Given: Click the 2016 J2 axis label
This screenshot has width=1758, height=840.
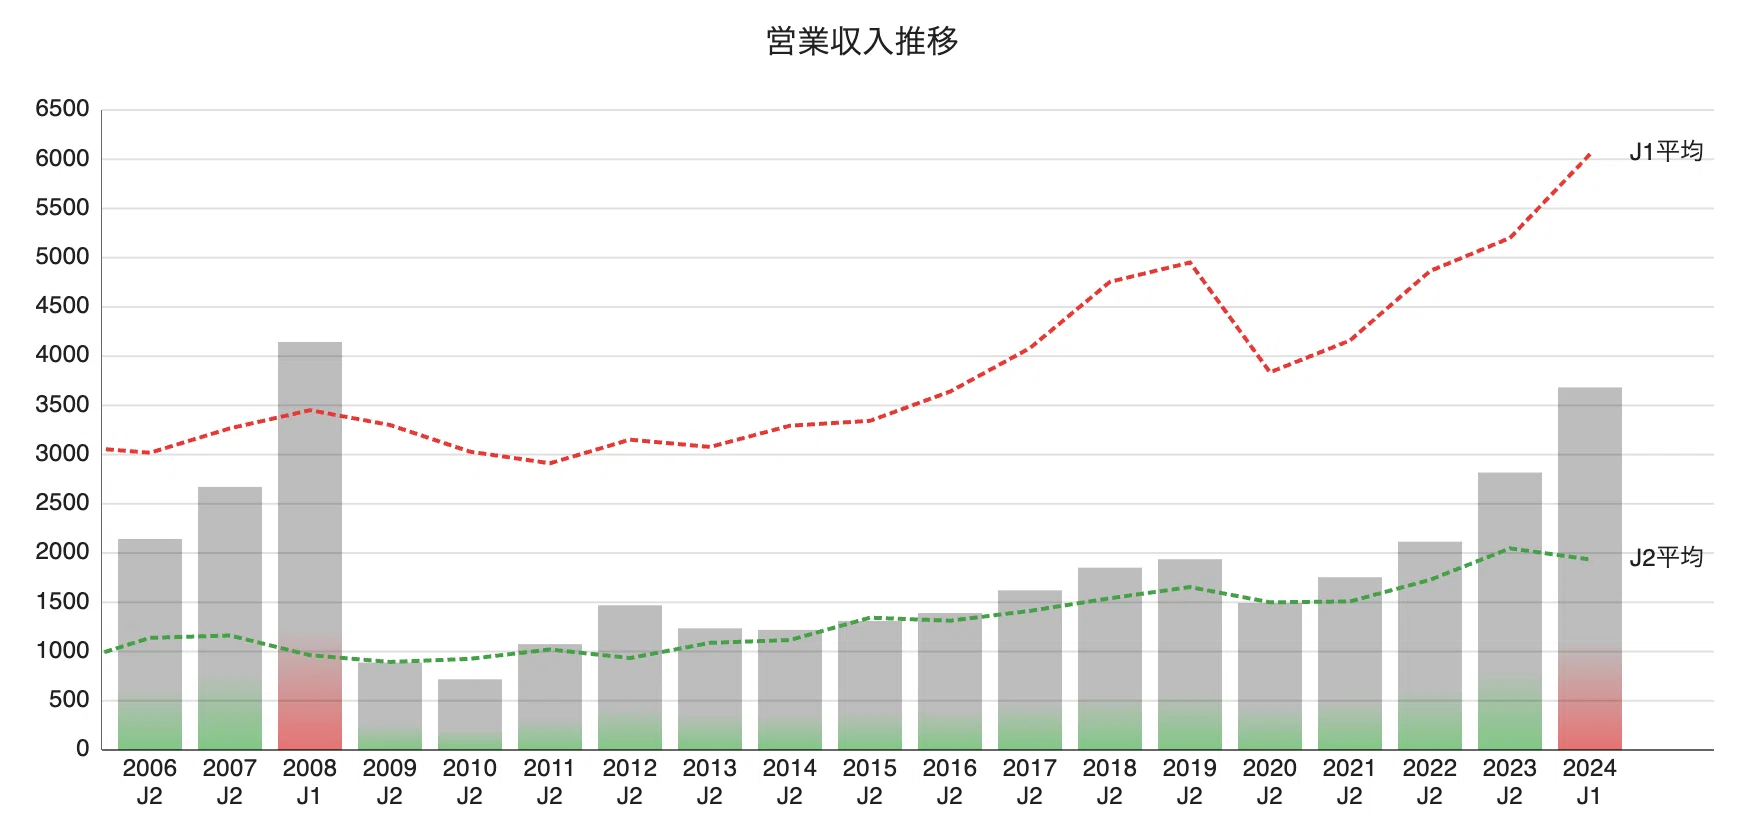Looking at the screenshot, I should click(x=950, y=782).
